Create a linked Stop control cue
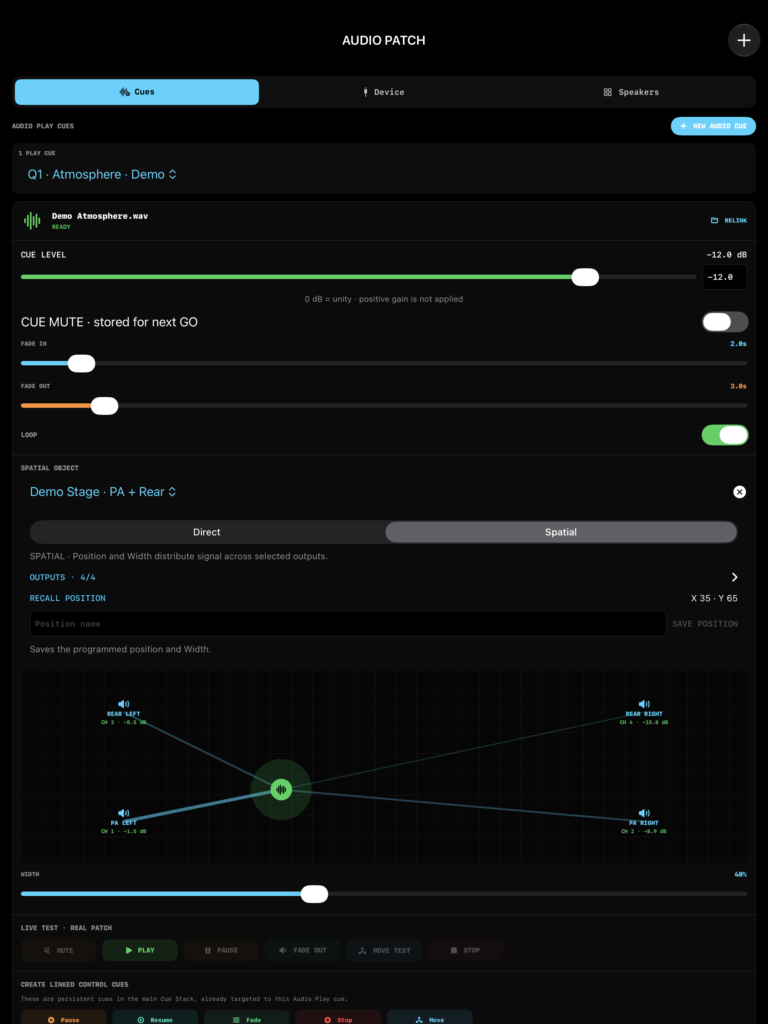 [338, 1017]
